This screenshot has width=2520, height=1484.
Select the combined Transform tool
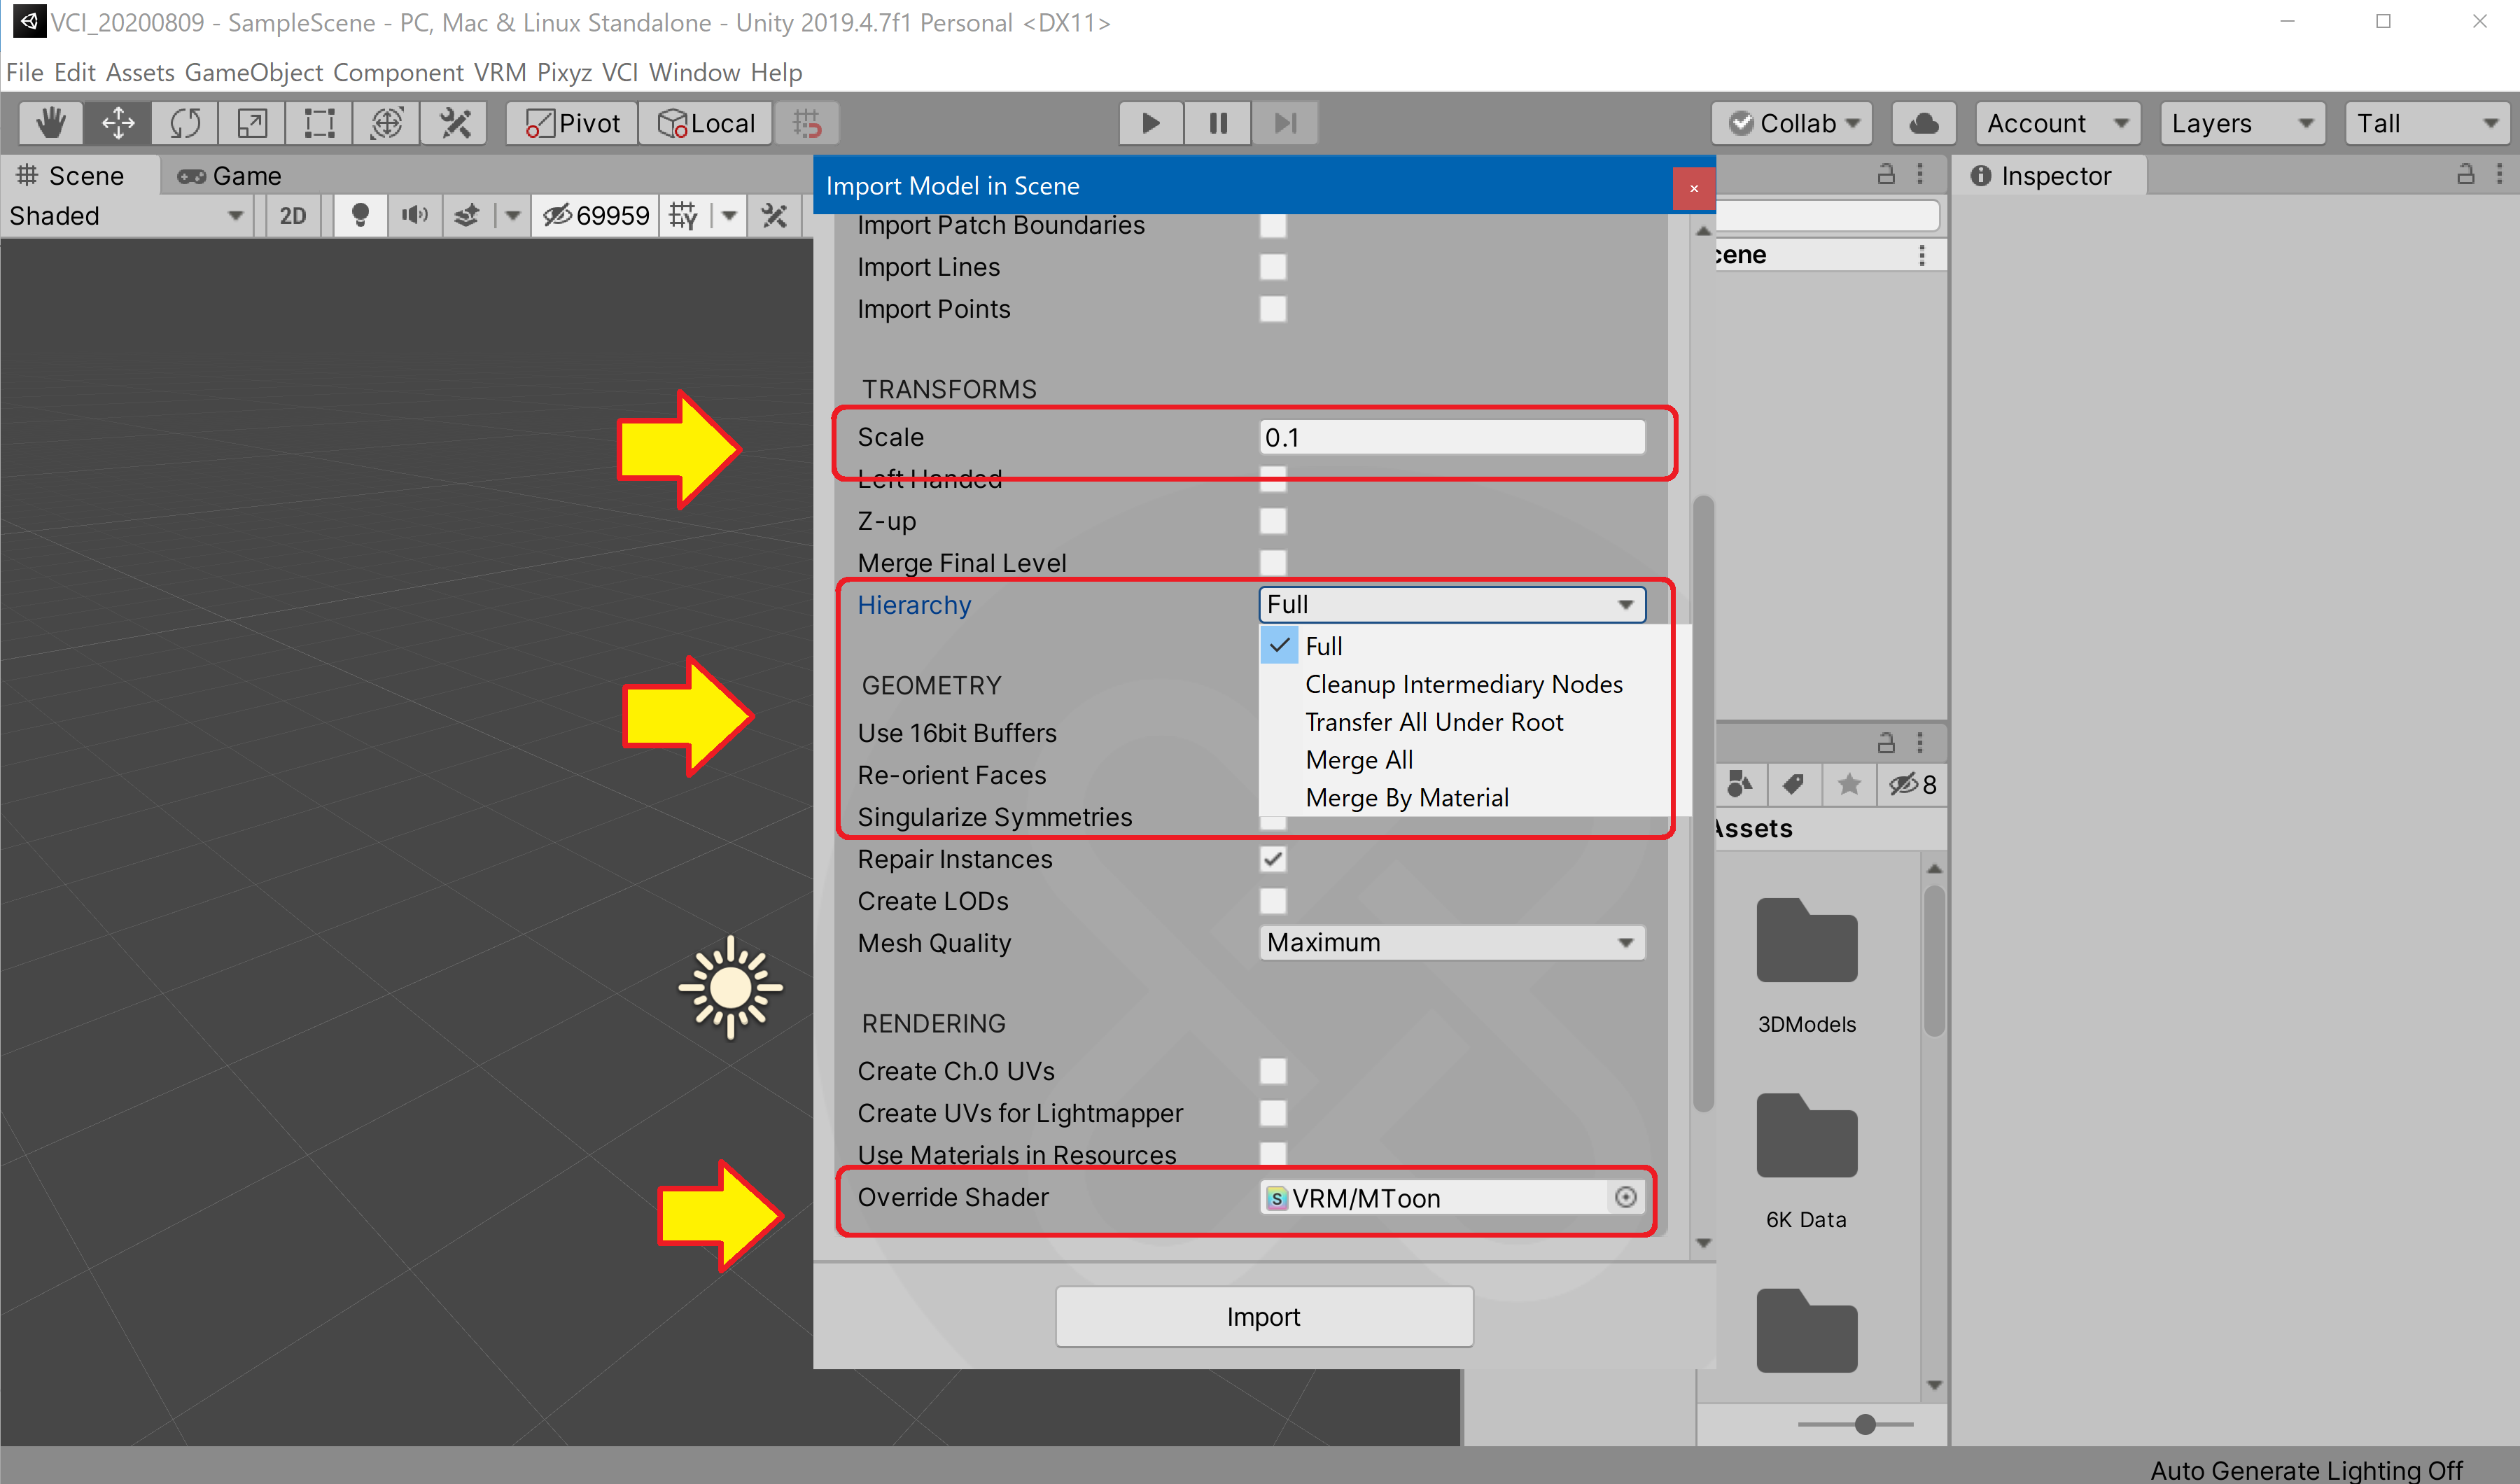[386, 123]
